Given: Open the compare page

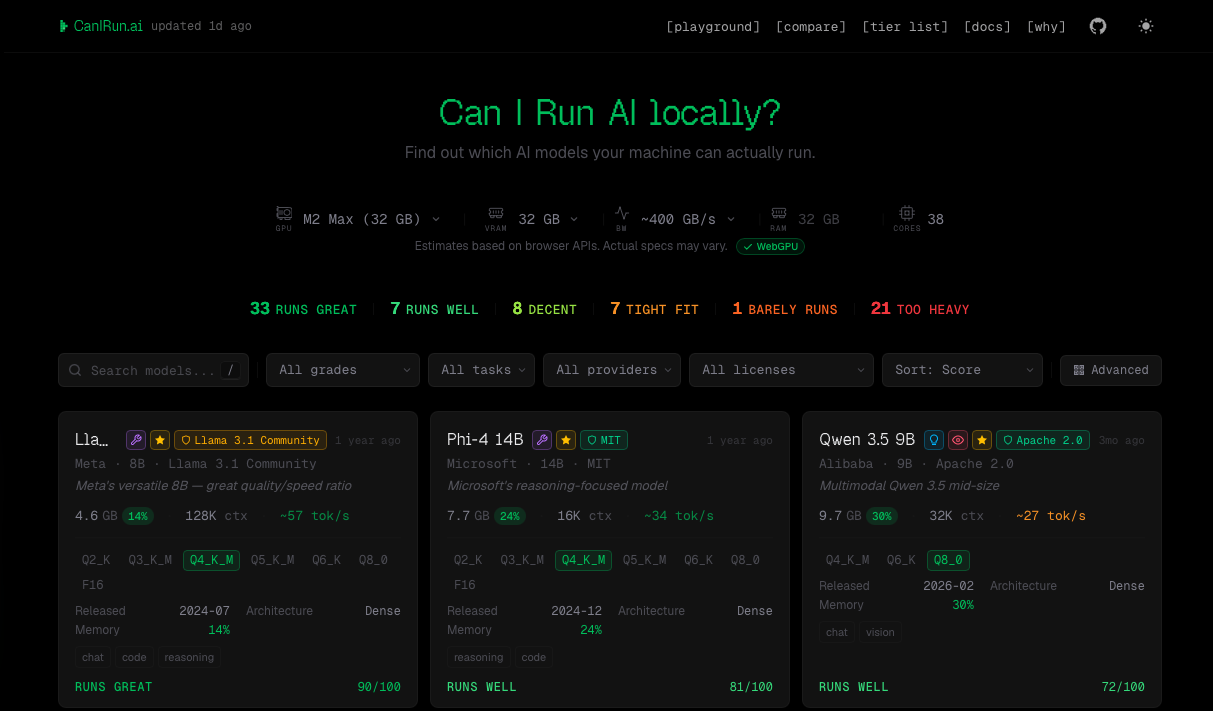Looking at the screenshot, I should click(811, 27).
